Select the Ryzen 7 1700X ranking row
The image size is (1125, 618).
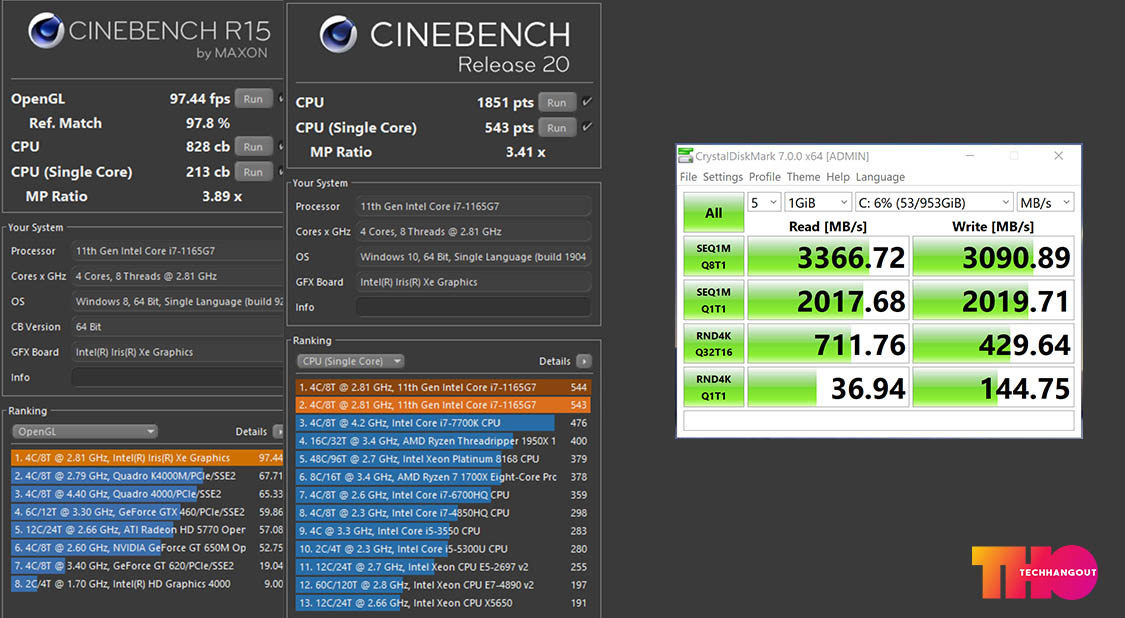pyautogui.click(x=443, y=477)
